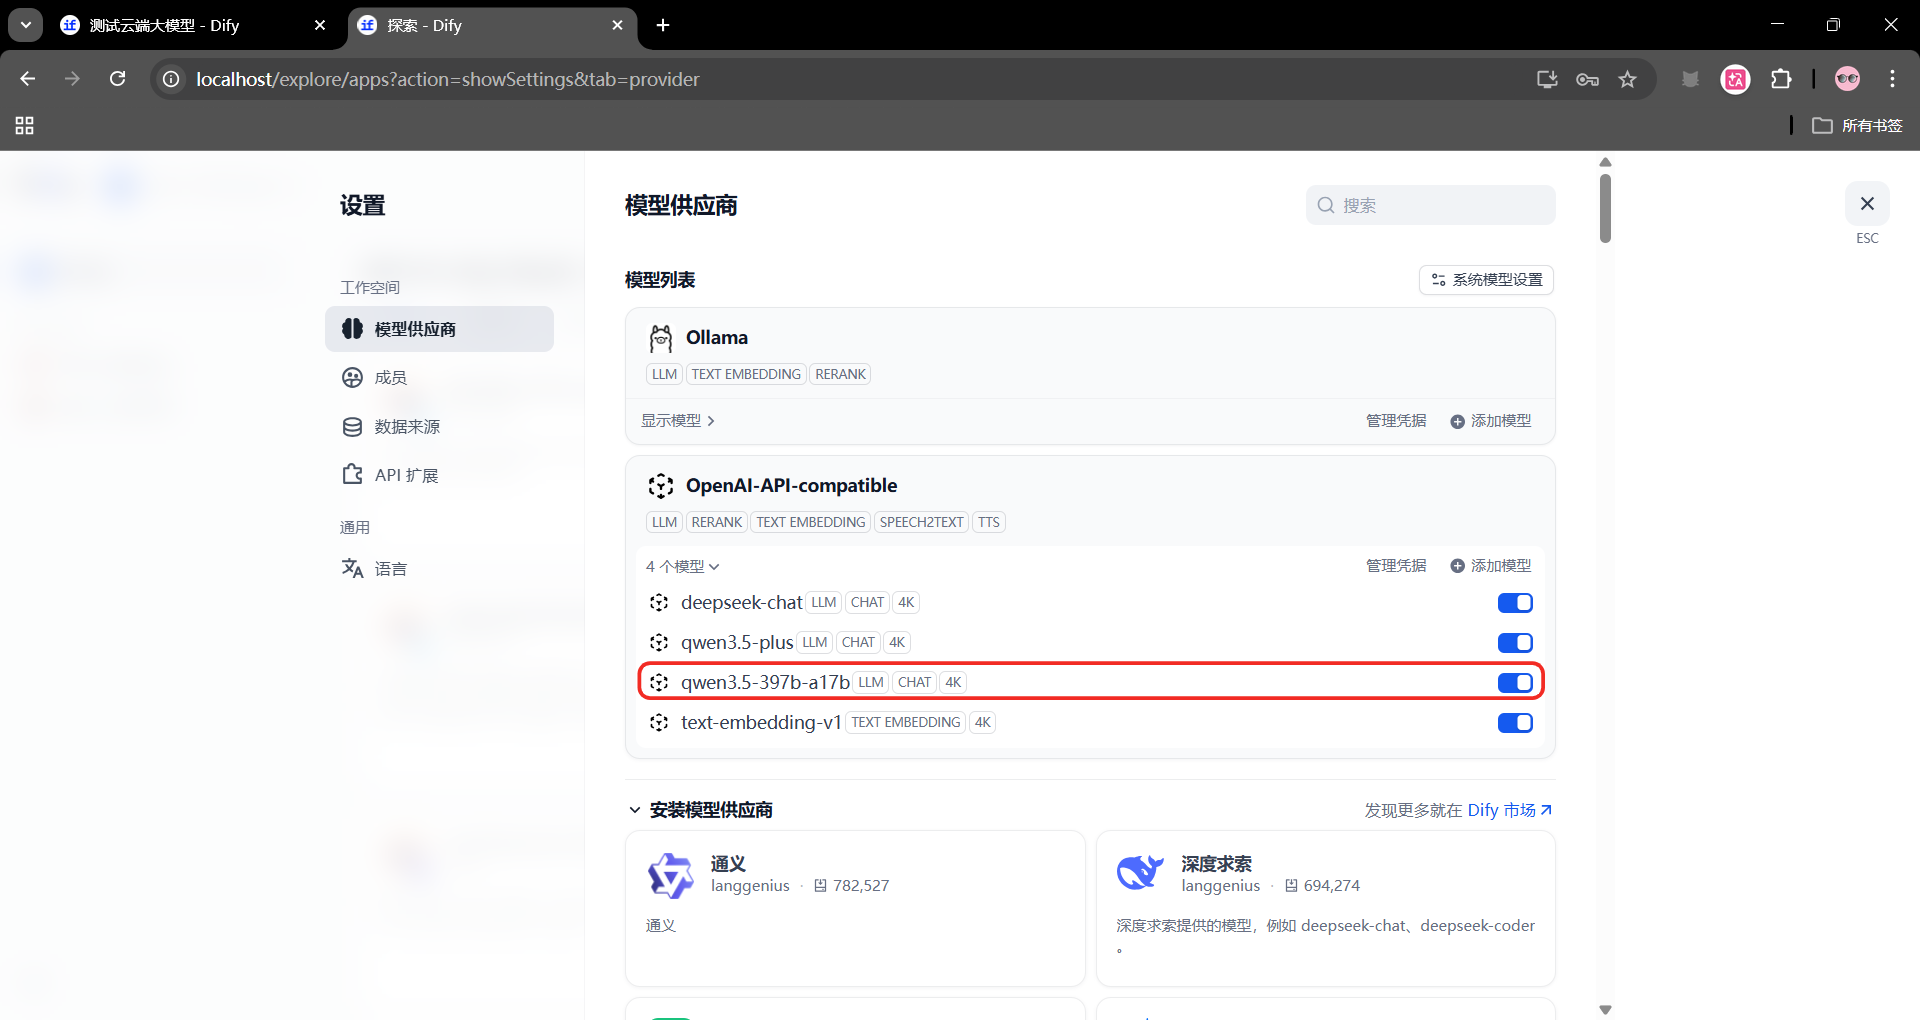Click the scrollbar up arrow

[x=1605, y=162]
